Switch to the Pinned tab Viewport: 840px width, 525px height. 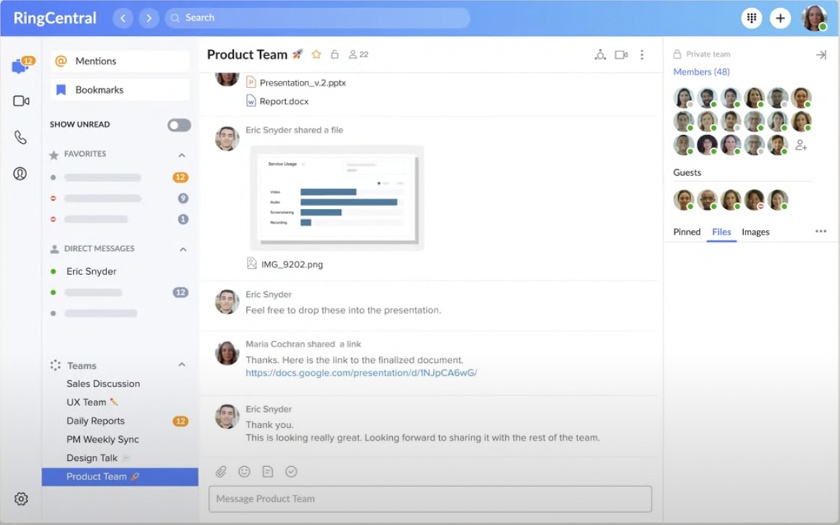point(686,232)
